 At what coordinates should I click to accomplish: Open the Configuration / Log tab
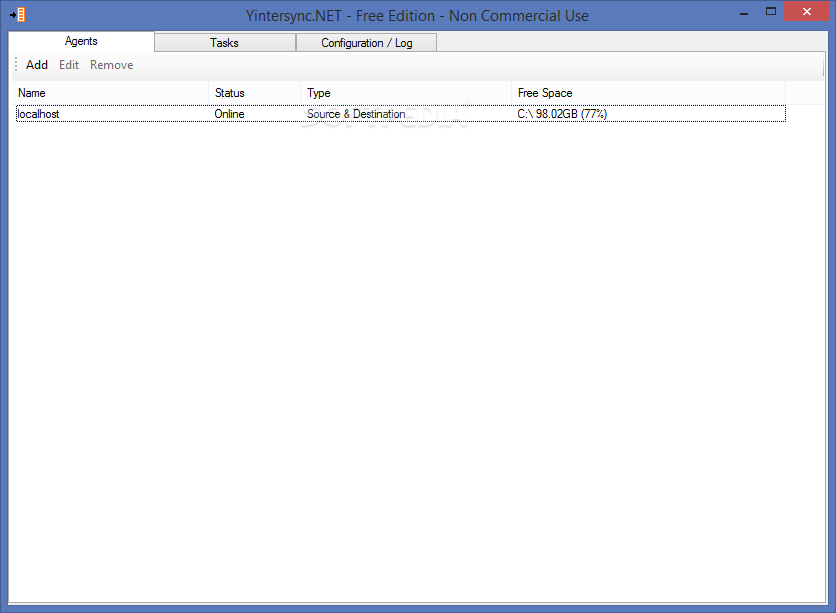point(366,43)
